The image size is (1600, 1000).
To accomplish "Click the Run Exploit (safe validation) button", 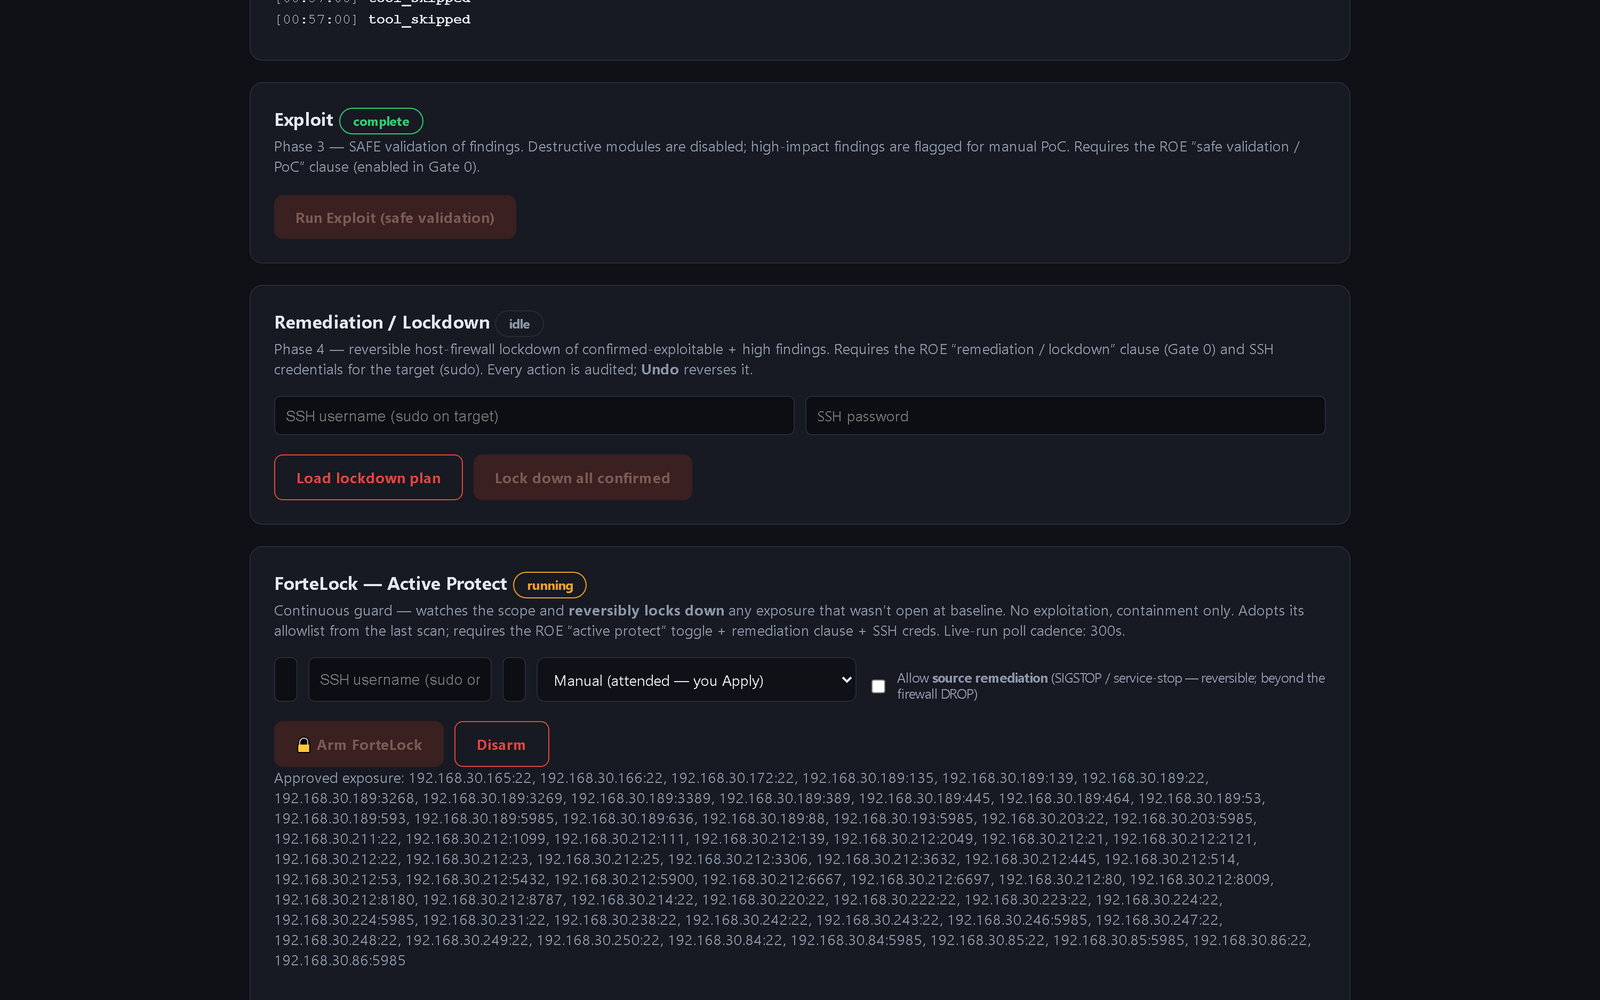I will (x=395, y=217).
